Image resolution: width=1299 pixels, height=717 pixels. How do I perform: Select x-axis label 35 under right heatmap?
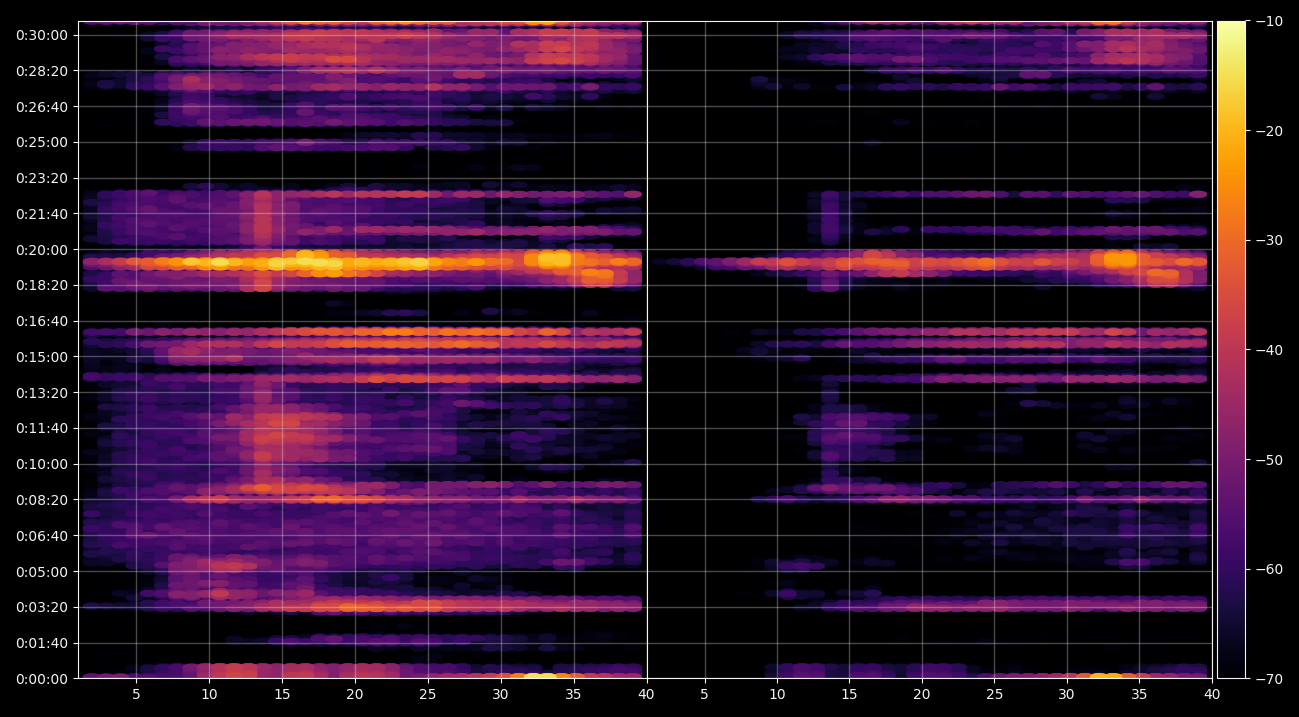[x=1139, y=694]
